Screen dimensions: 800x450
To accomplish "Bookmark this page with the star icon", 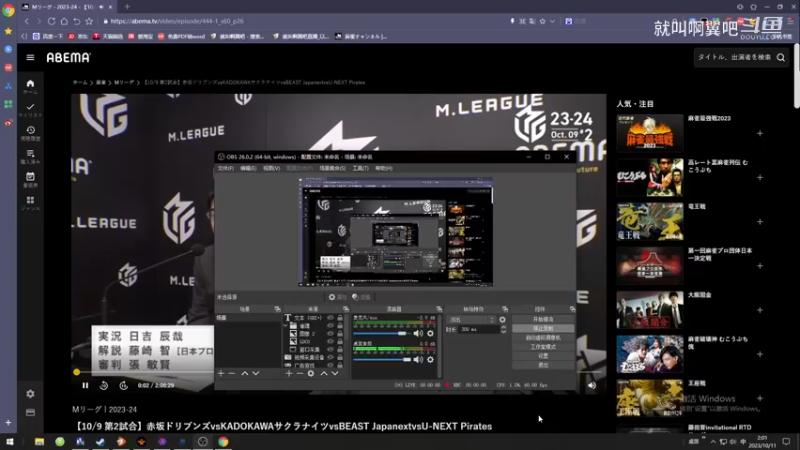I will tap(89, 21).
